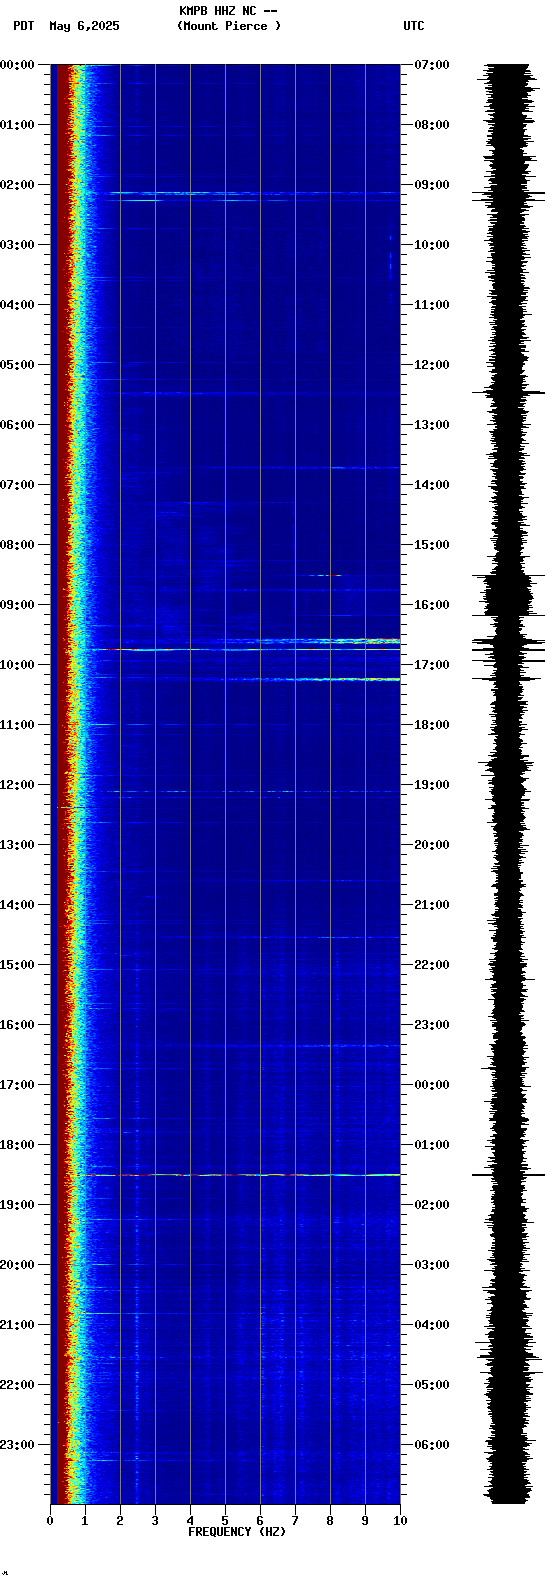Click the 22:00 label on UTC axis
Image resolution: width=552 pixels, height=1584 pixels.
click(x=432, y=965)
